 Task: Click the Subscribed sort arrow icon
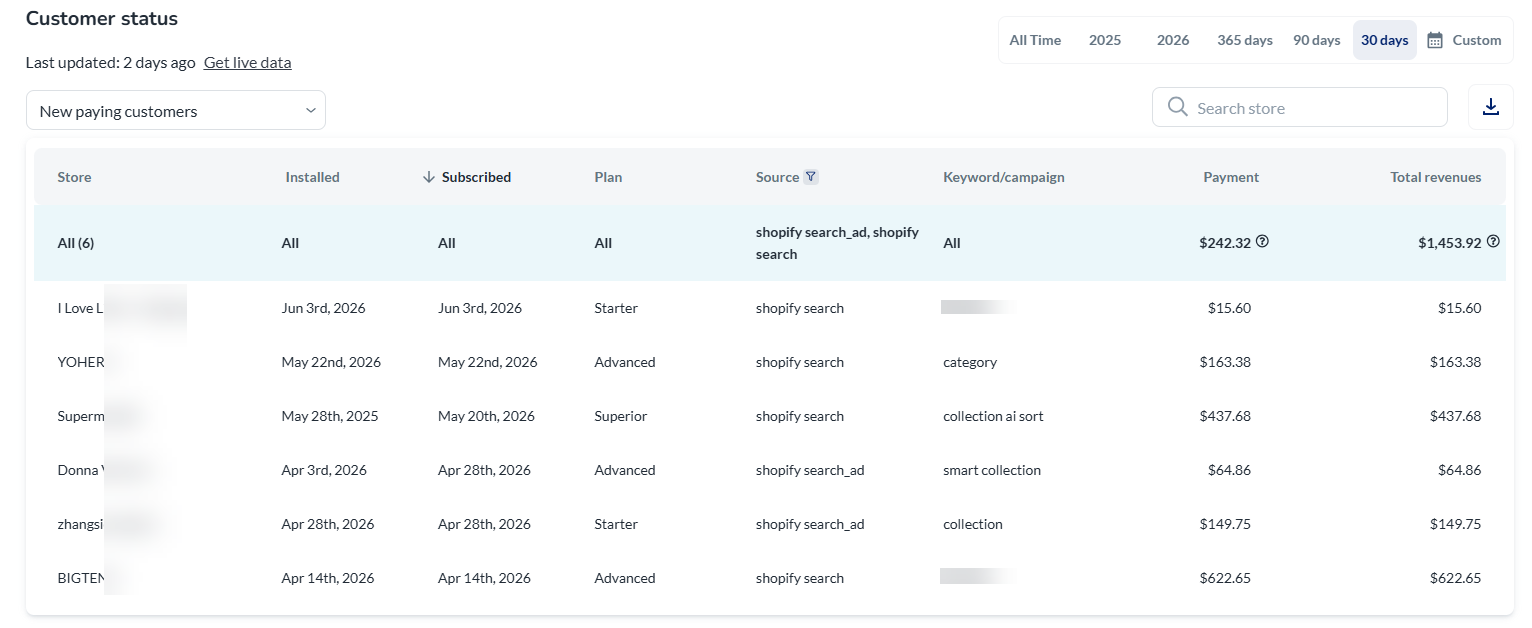click(x=429, y=177)
